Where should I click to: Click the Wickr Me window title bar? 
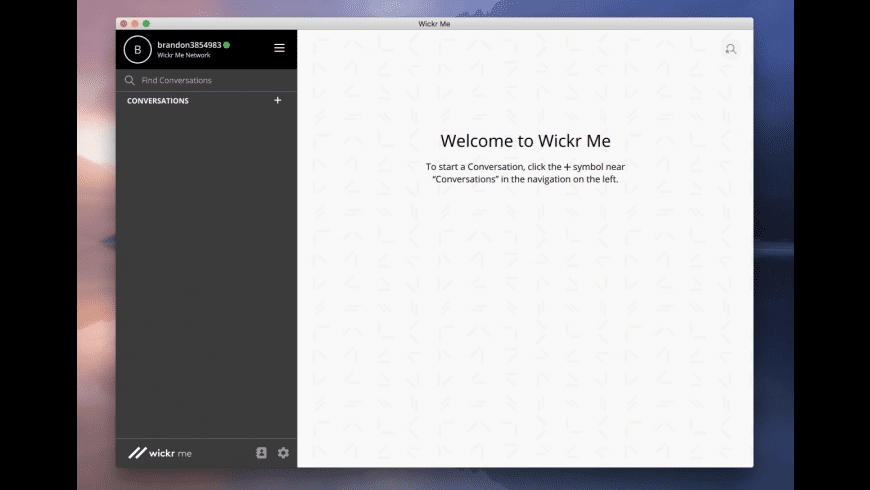[x=434, y=23]
